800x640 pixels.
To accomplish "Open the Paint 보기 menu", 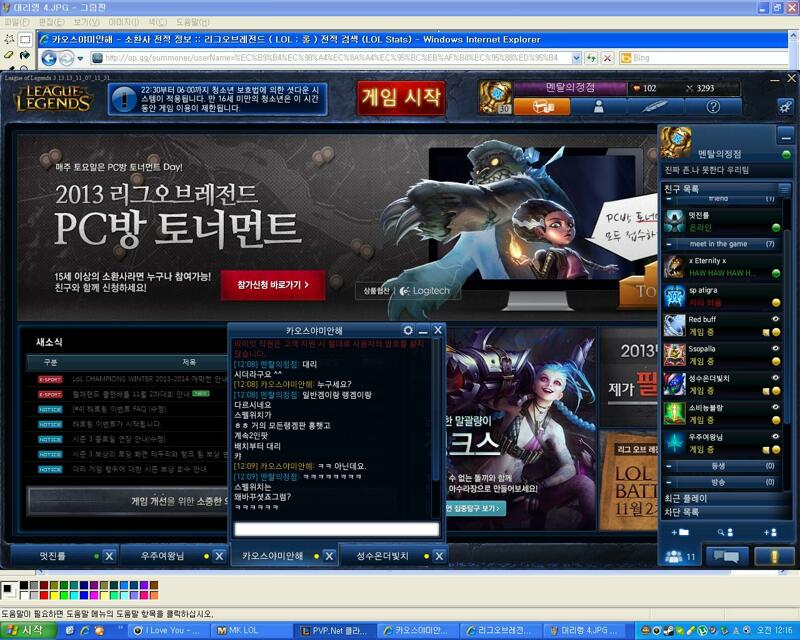I will click(x=86, y=22).
